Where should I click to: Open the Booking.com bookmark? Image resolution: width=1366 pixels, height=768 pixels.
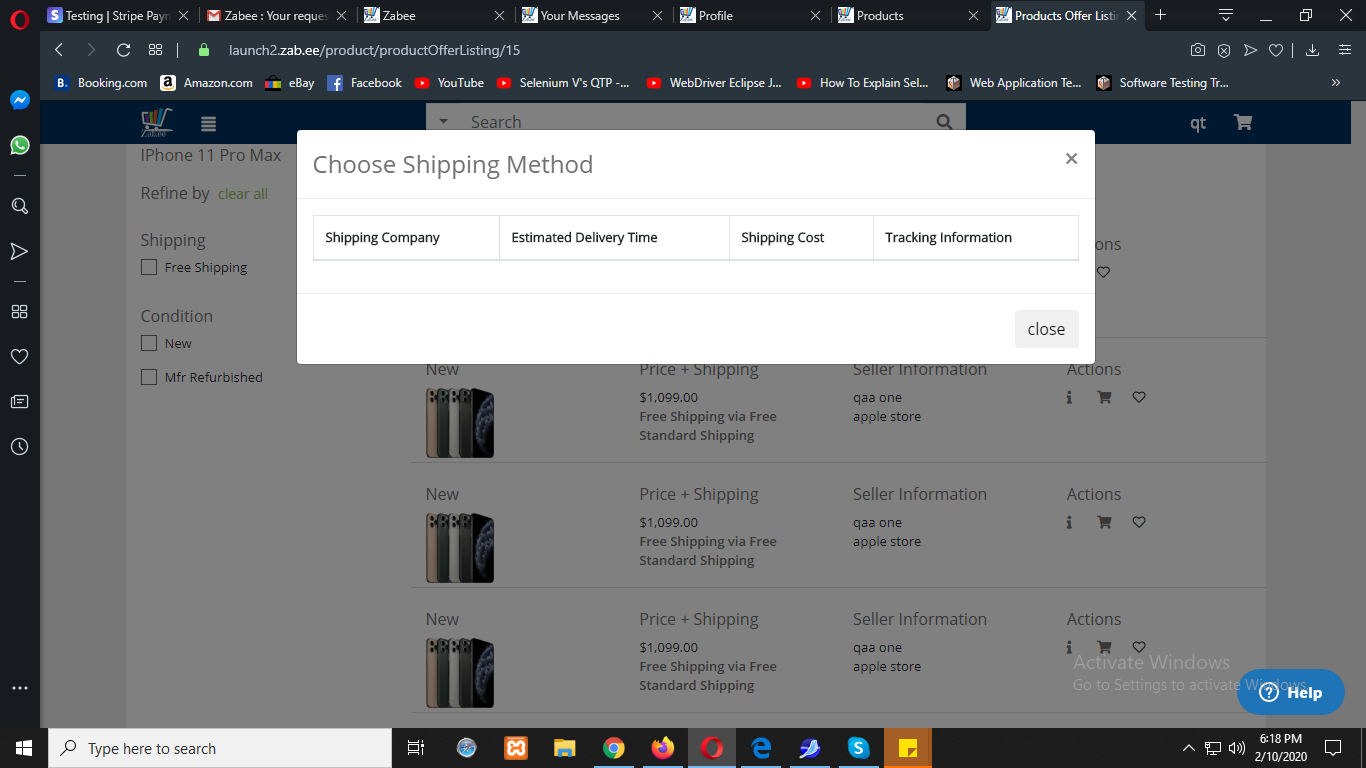click(100, 83)
